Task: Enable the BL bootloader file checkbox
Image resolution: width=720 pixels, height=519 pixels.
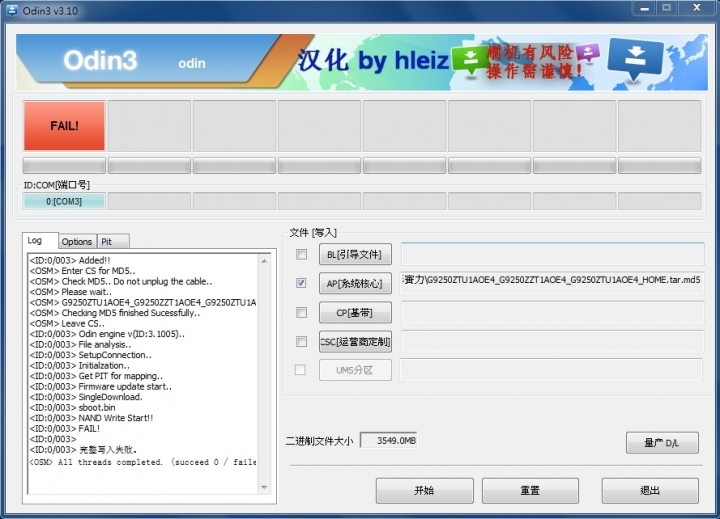Action: (x=301, y=254)
